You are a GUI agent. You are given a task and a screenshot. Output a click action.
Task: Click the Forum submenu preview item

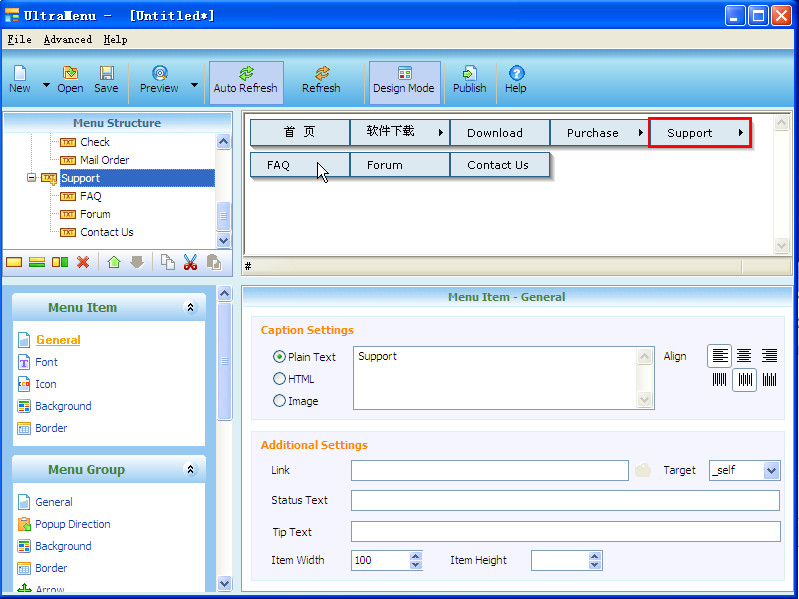click(x=400, y=165)
